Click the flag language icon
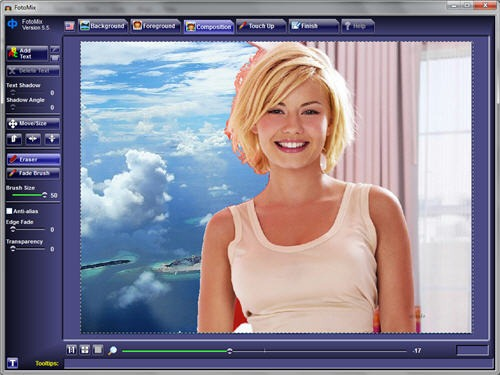The height and width of the screenshot is (375, 500). (70, 26)
